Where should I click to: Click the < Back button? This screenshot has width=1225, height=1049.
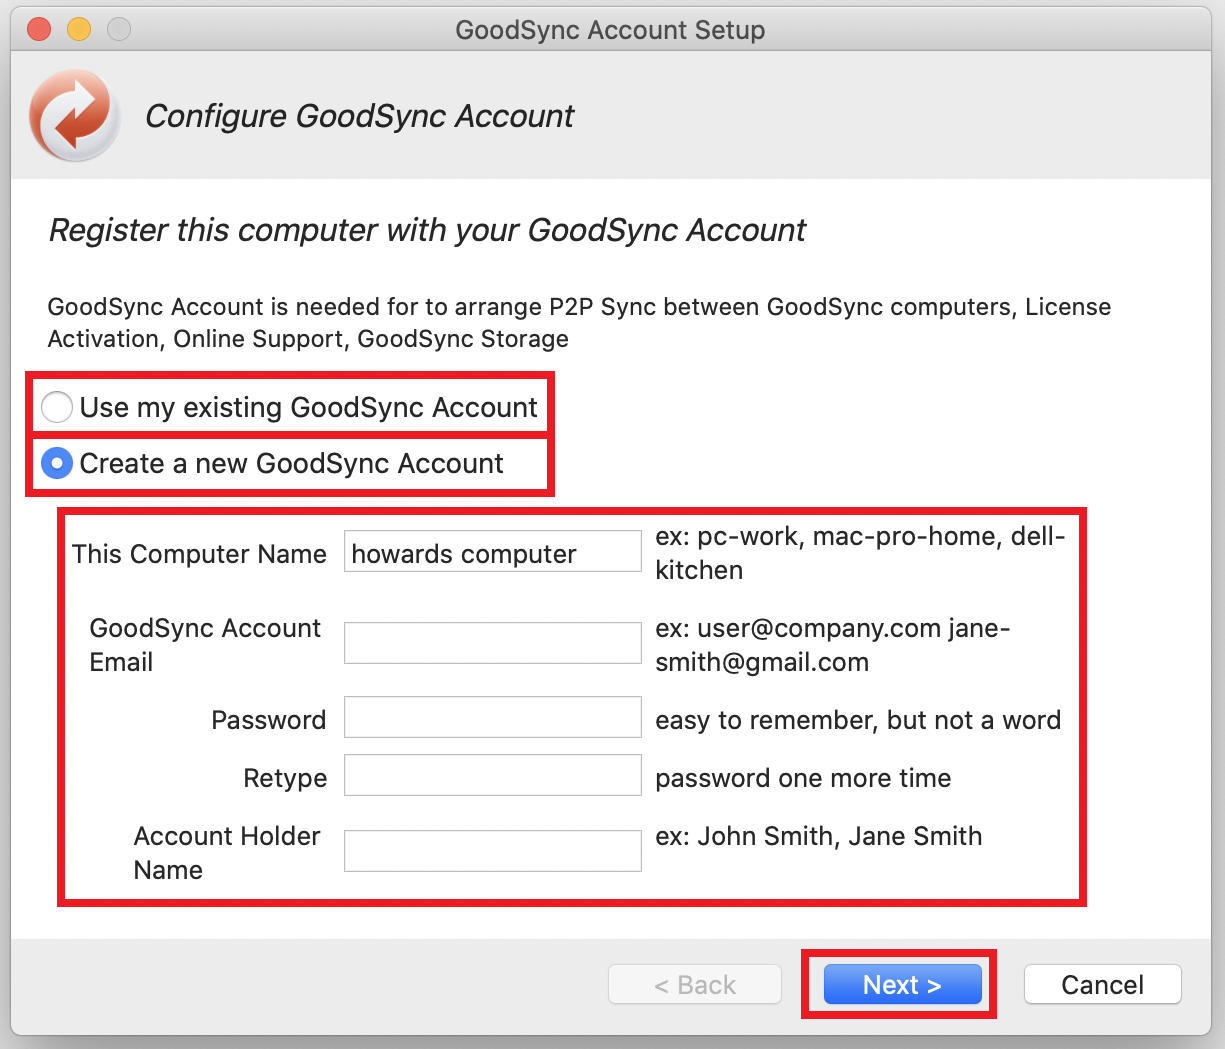tap(695, 985)
